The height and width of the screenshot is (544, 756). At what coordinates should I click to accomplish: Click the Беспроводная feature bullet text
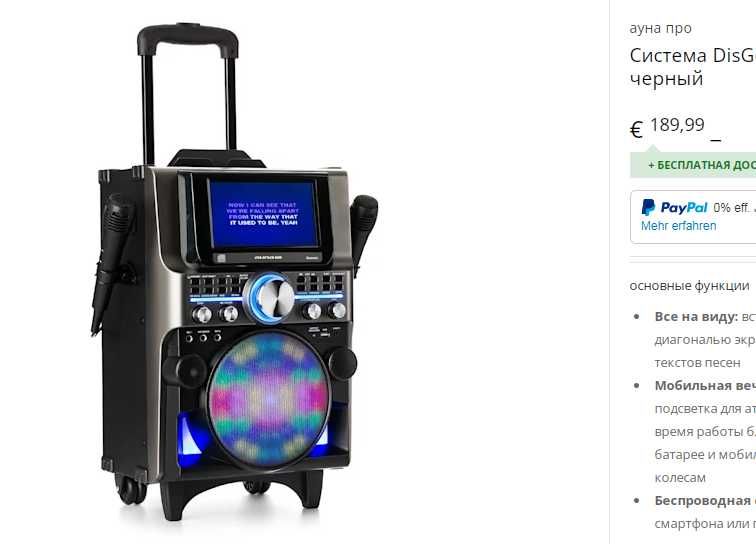tap(705, 512)
